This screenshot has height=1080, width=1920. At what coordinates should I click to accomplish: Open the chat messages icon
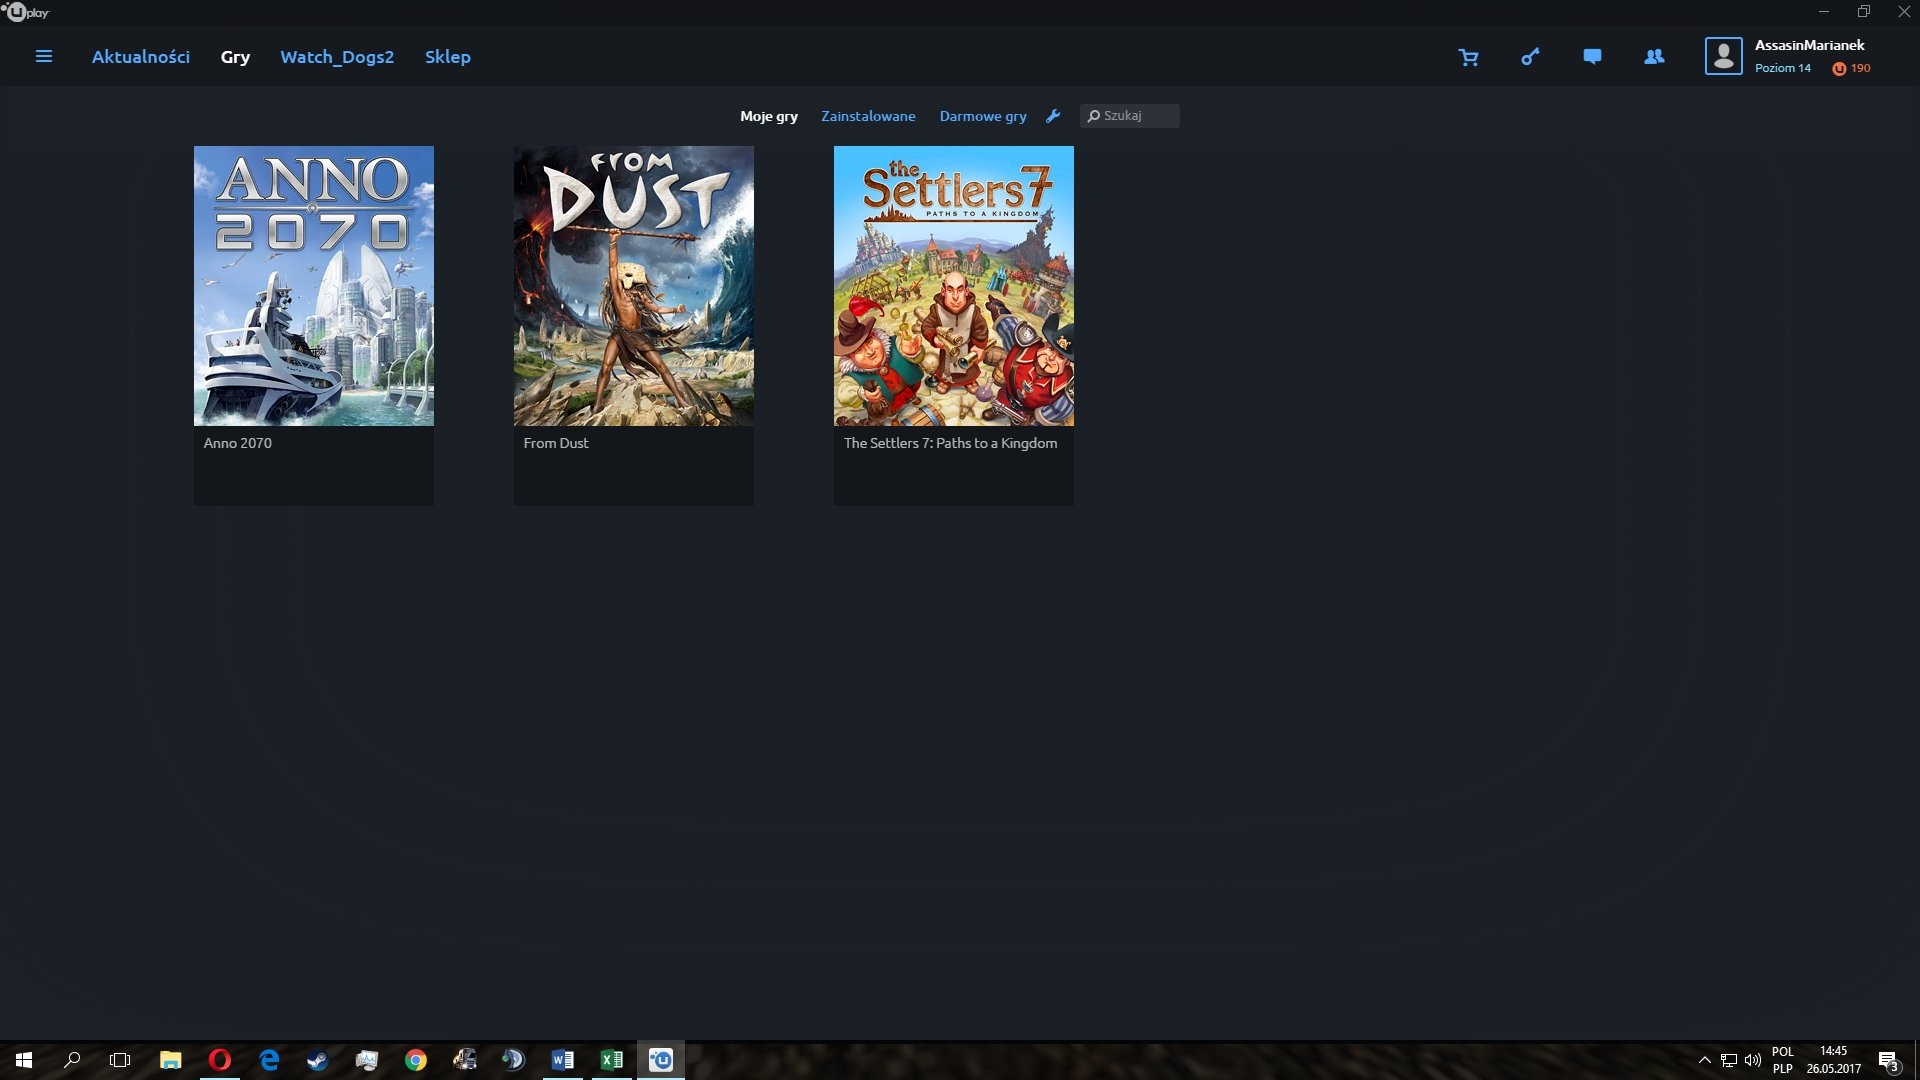click(1592, 57)
